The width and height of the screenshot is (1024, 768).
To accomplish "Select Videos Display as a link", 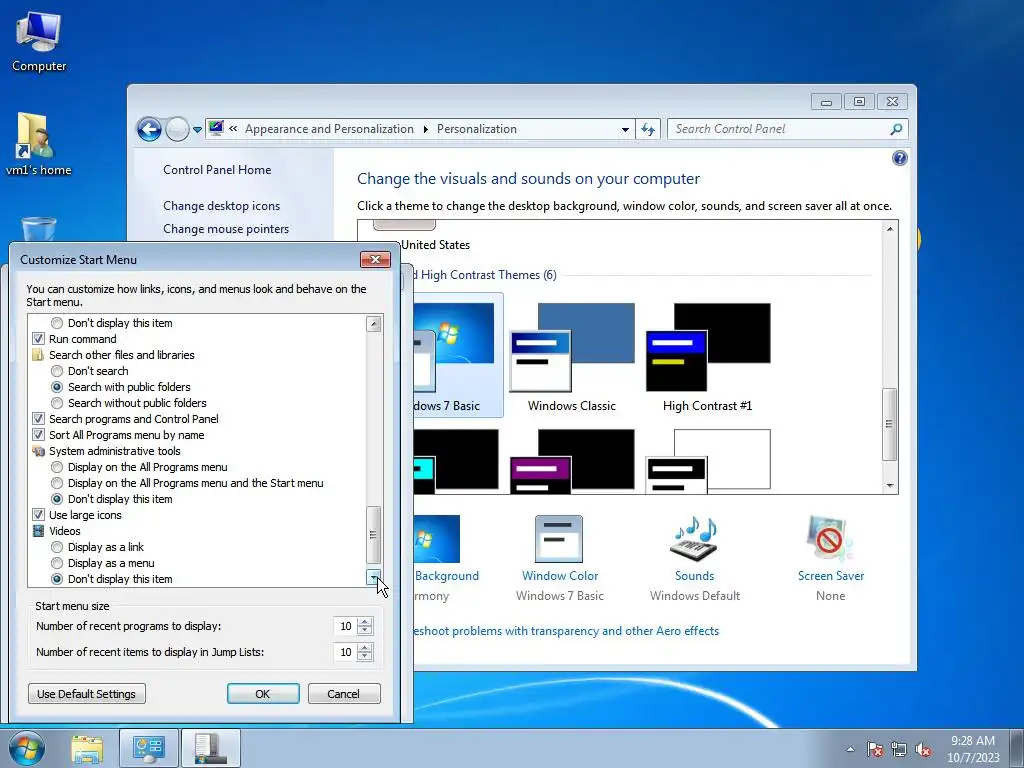I will pyautogui.click(x=57, y=547).
